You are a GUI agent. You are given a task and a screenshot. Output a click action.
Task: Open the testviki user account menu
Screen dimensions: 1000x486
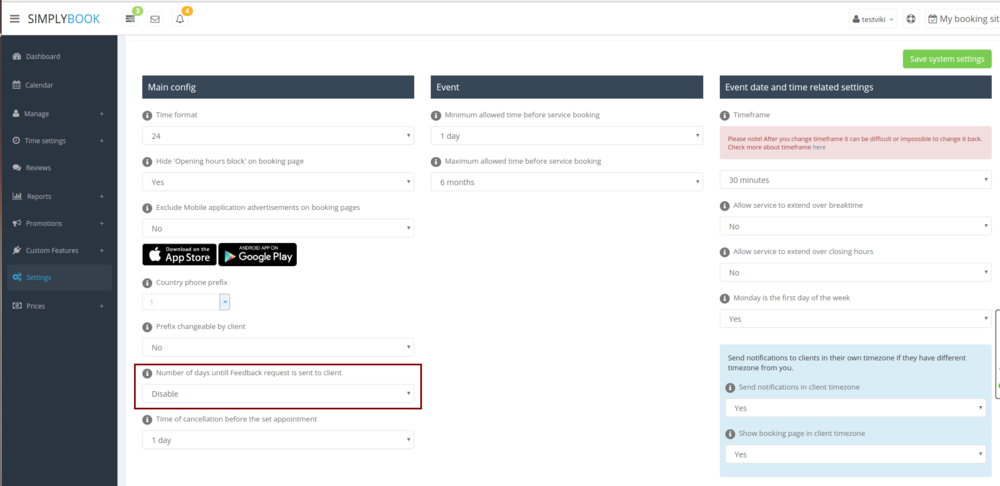click(871, 19)
